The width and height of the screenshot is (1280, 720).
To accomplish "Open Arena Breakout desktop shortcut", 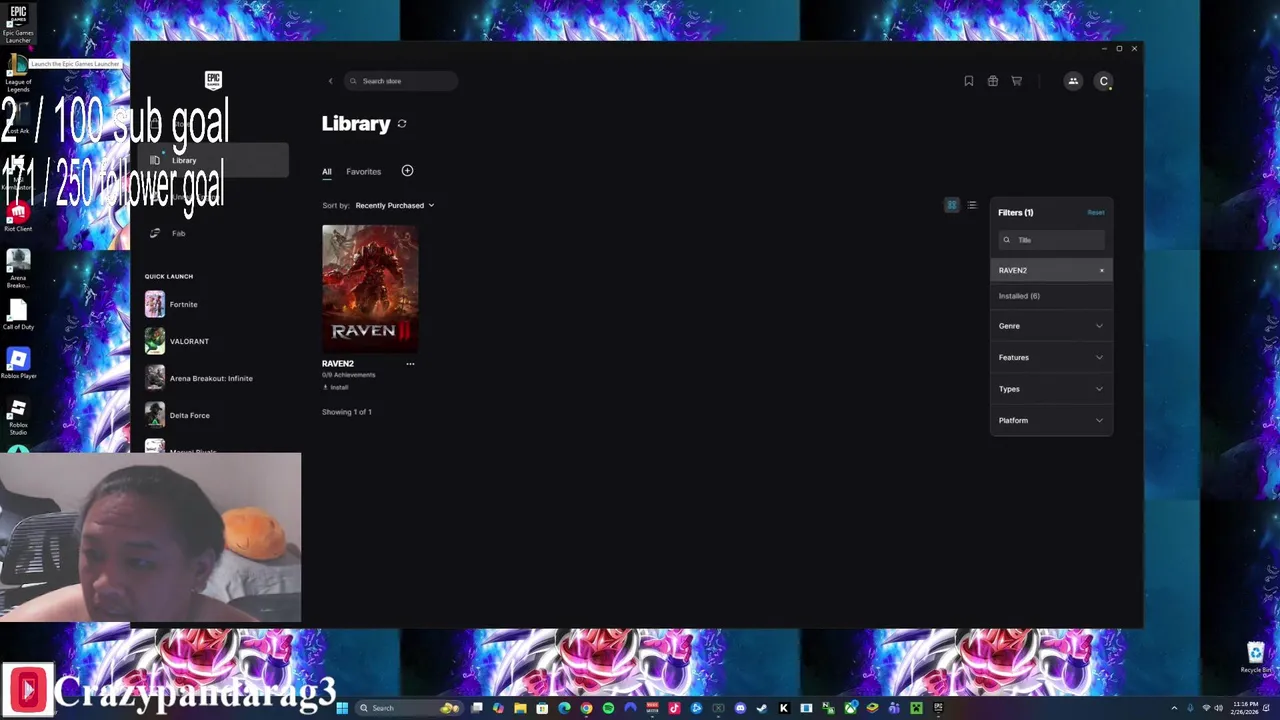I will 18,267.
